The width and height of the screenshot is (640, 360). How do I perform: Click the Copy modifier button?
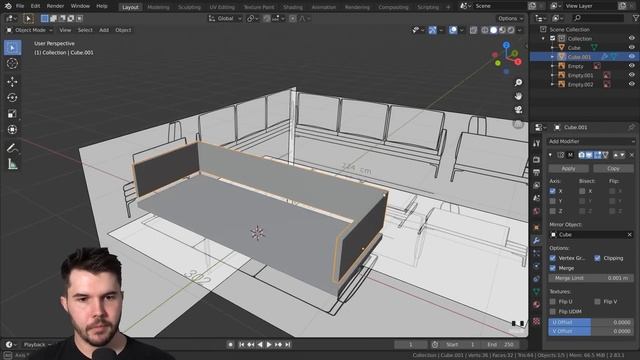click(x=613, y=168)
